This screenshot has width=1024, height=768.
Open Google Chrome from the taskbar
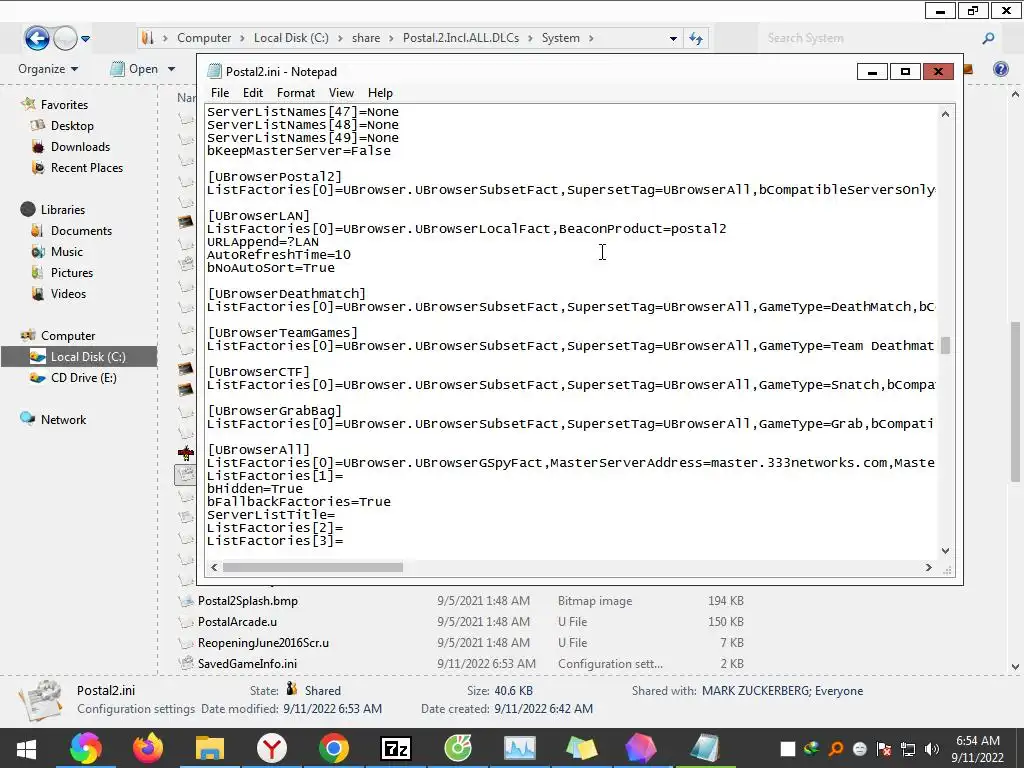click(x=334, y=748)
